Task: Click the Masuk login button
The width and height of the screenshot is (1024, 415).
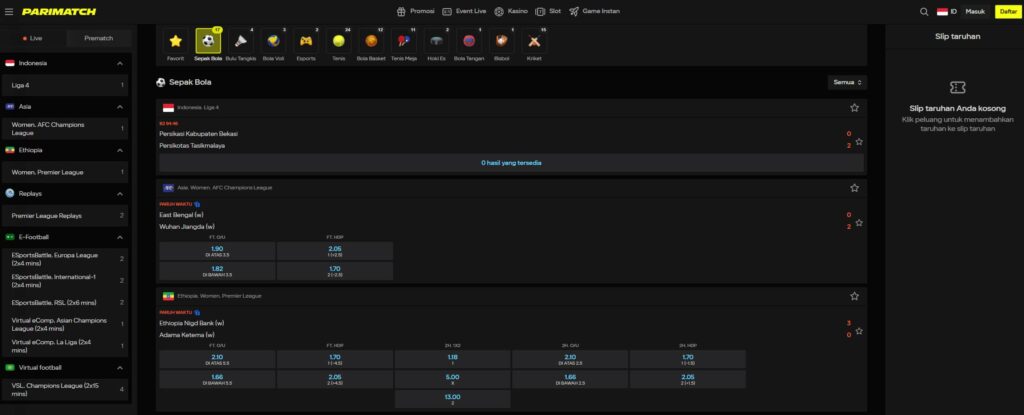Action: pyautogui.click(x=975, y=12)
